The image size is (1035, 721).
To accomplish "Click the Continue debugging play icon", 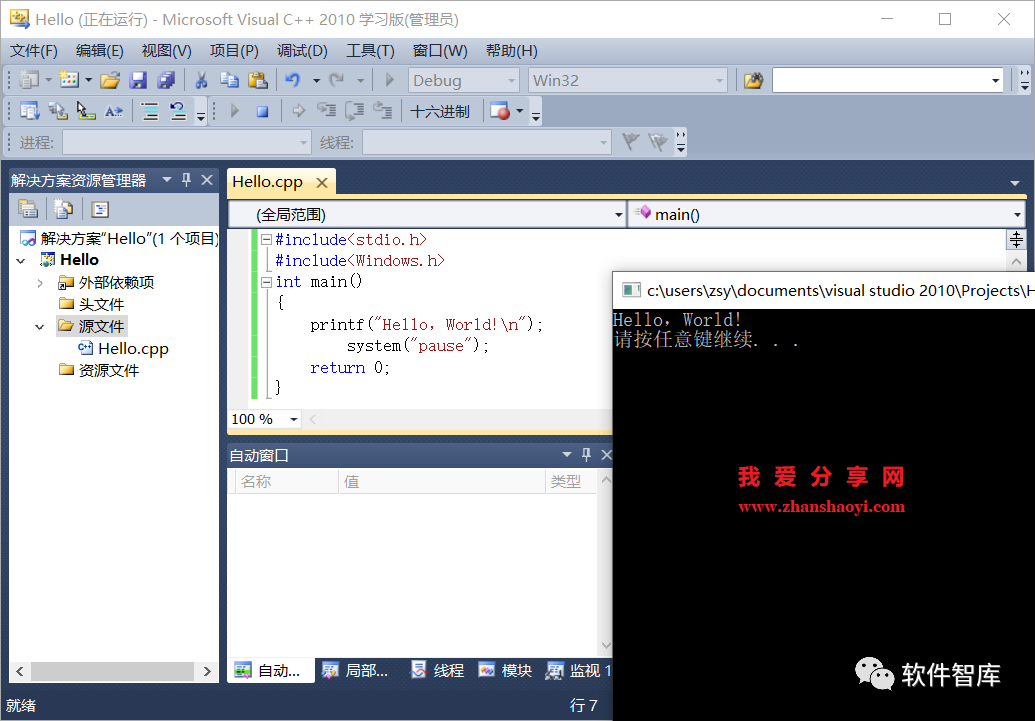I will [234, 111].
